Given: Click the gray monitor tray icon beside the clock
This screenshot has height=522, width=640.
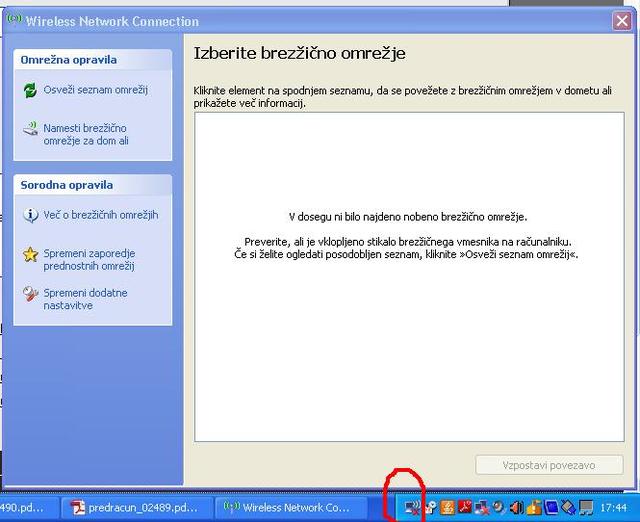Looking at the screenshot, I should [586, 508].
